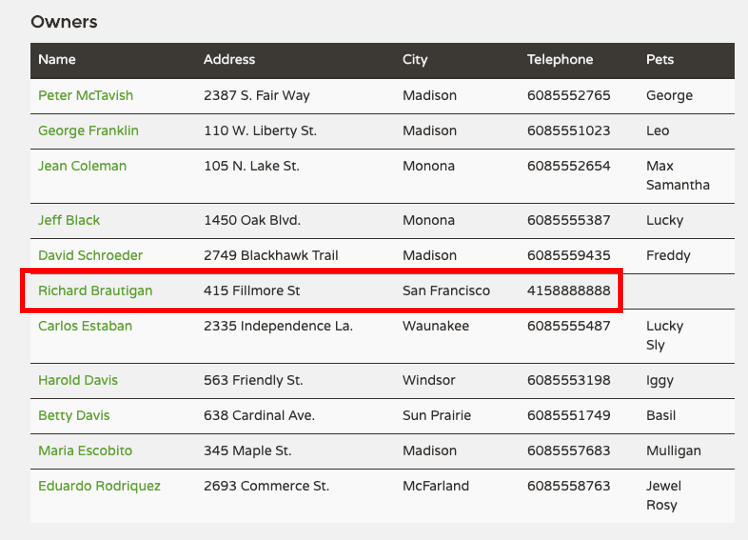748x540 pixels.
Task: Click telephone number 4158888888
Action: [568, 291]
